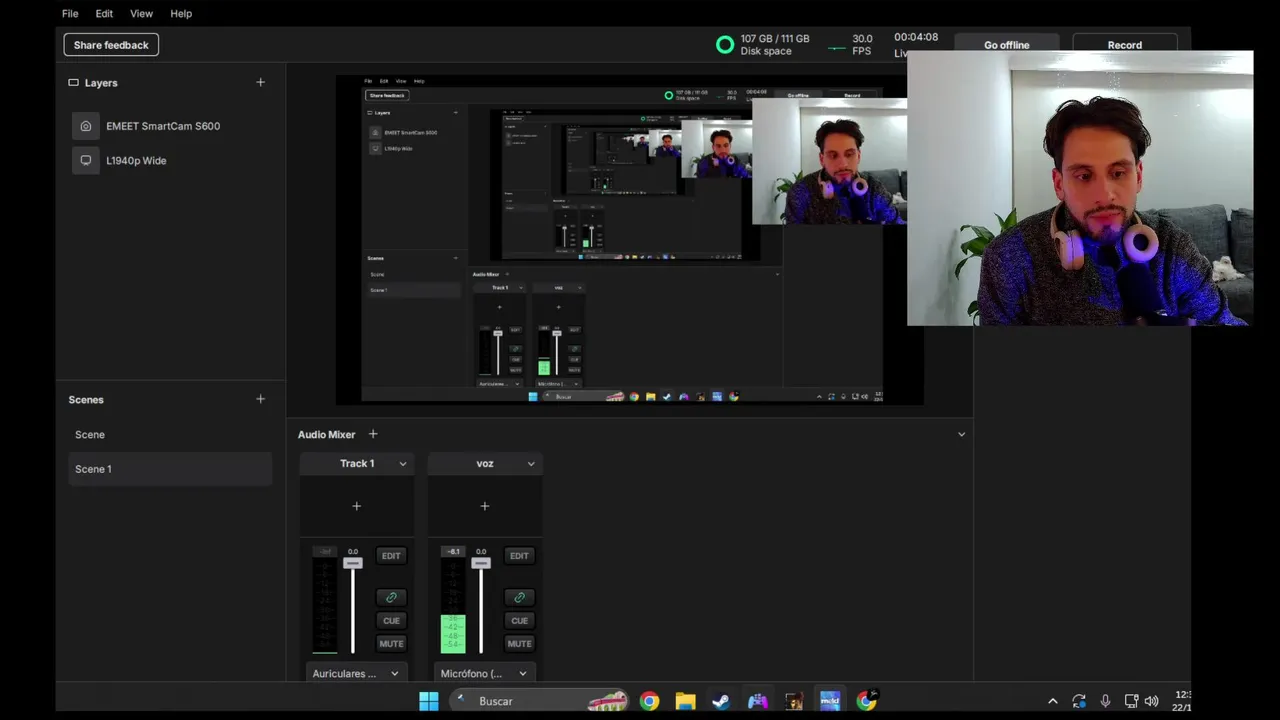The height and width of the screenshot is (720, 1280).
Task: Add a new audio track in Audio Mixer
Action: tap(373, 434)
